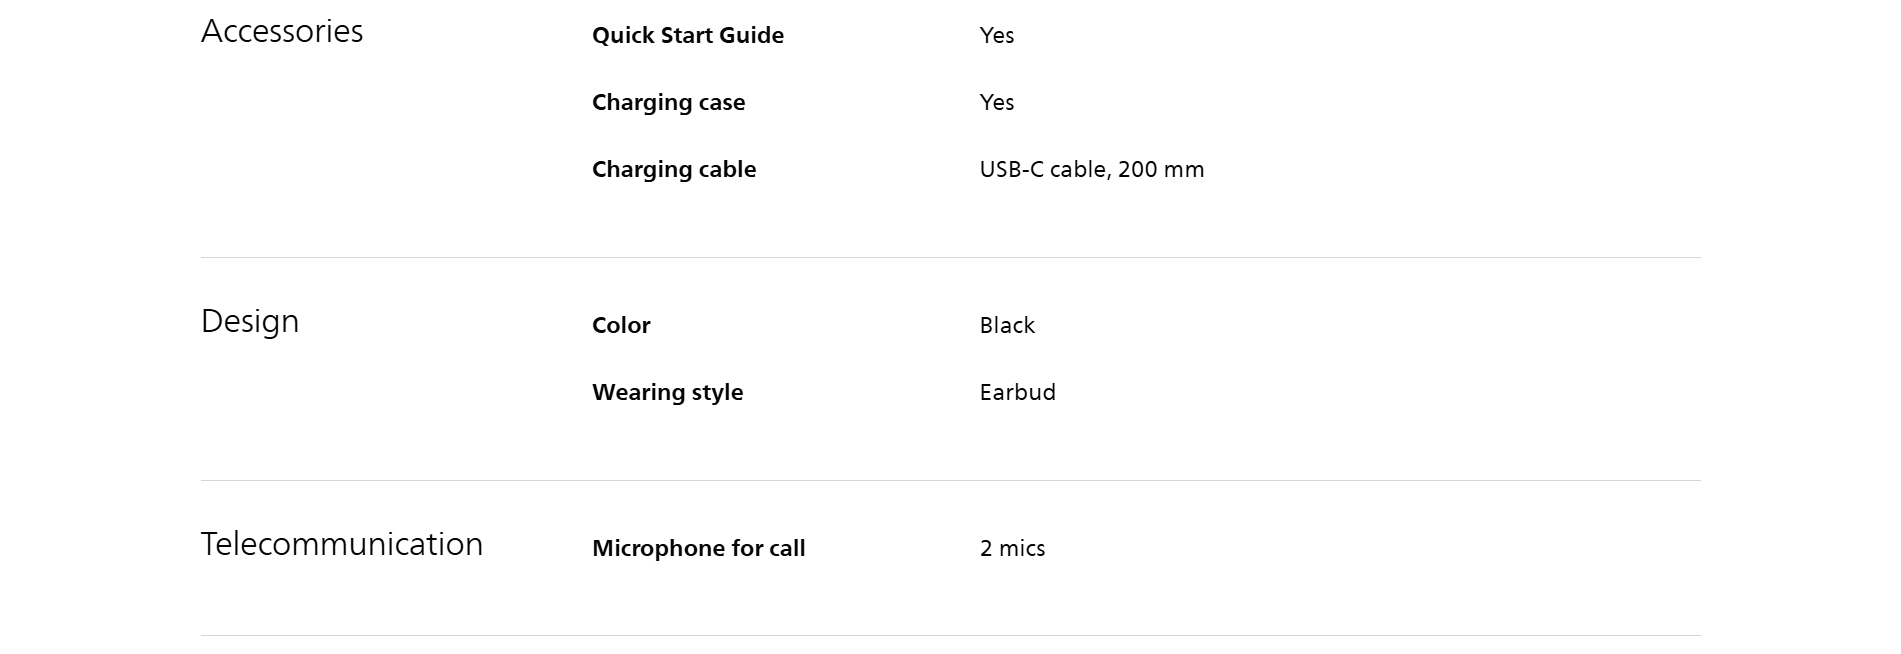Screen dimensions: 1901x654
Task: Click divider line below Design section
Action: point(950,481)
